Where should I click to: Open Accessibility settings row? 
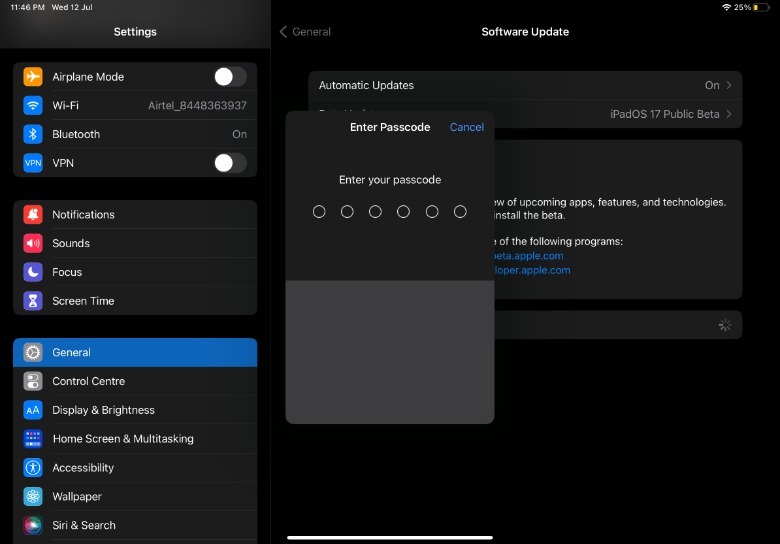click(x=135, y=467)
